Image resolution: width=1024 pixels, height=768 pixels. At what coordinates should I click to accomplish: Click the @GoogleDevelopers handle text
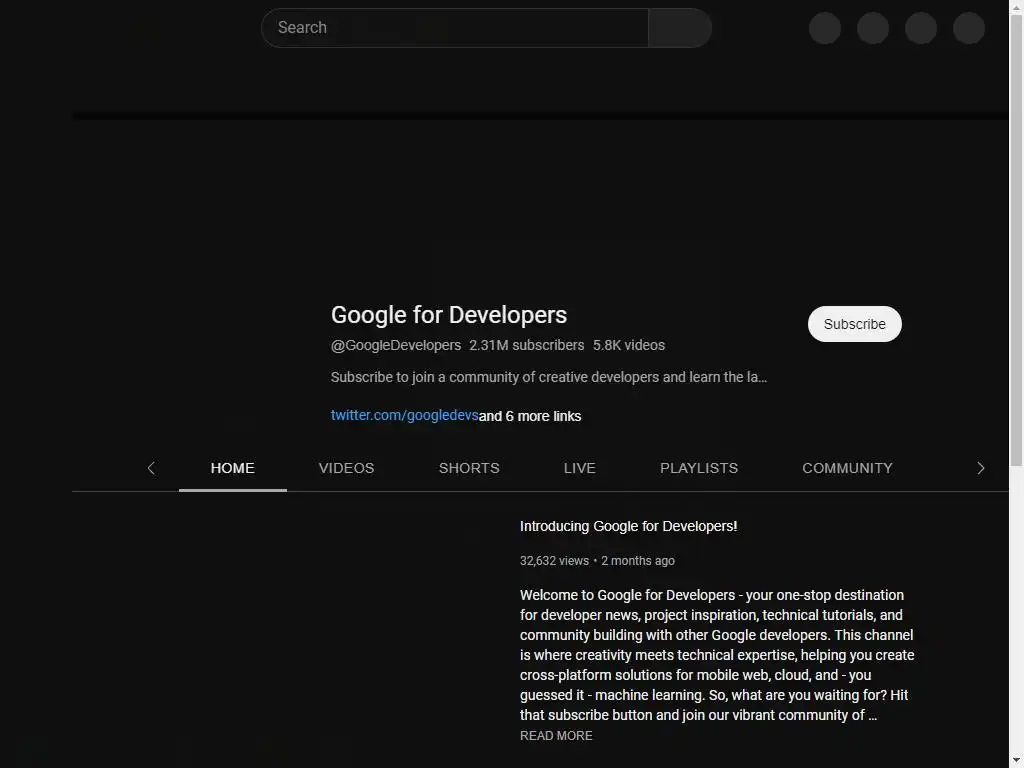point(396,345)
